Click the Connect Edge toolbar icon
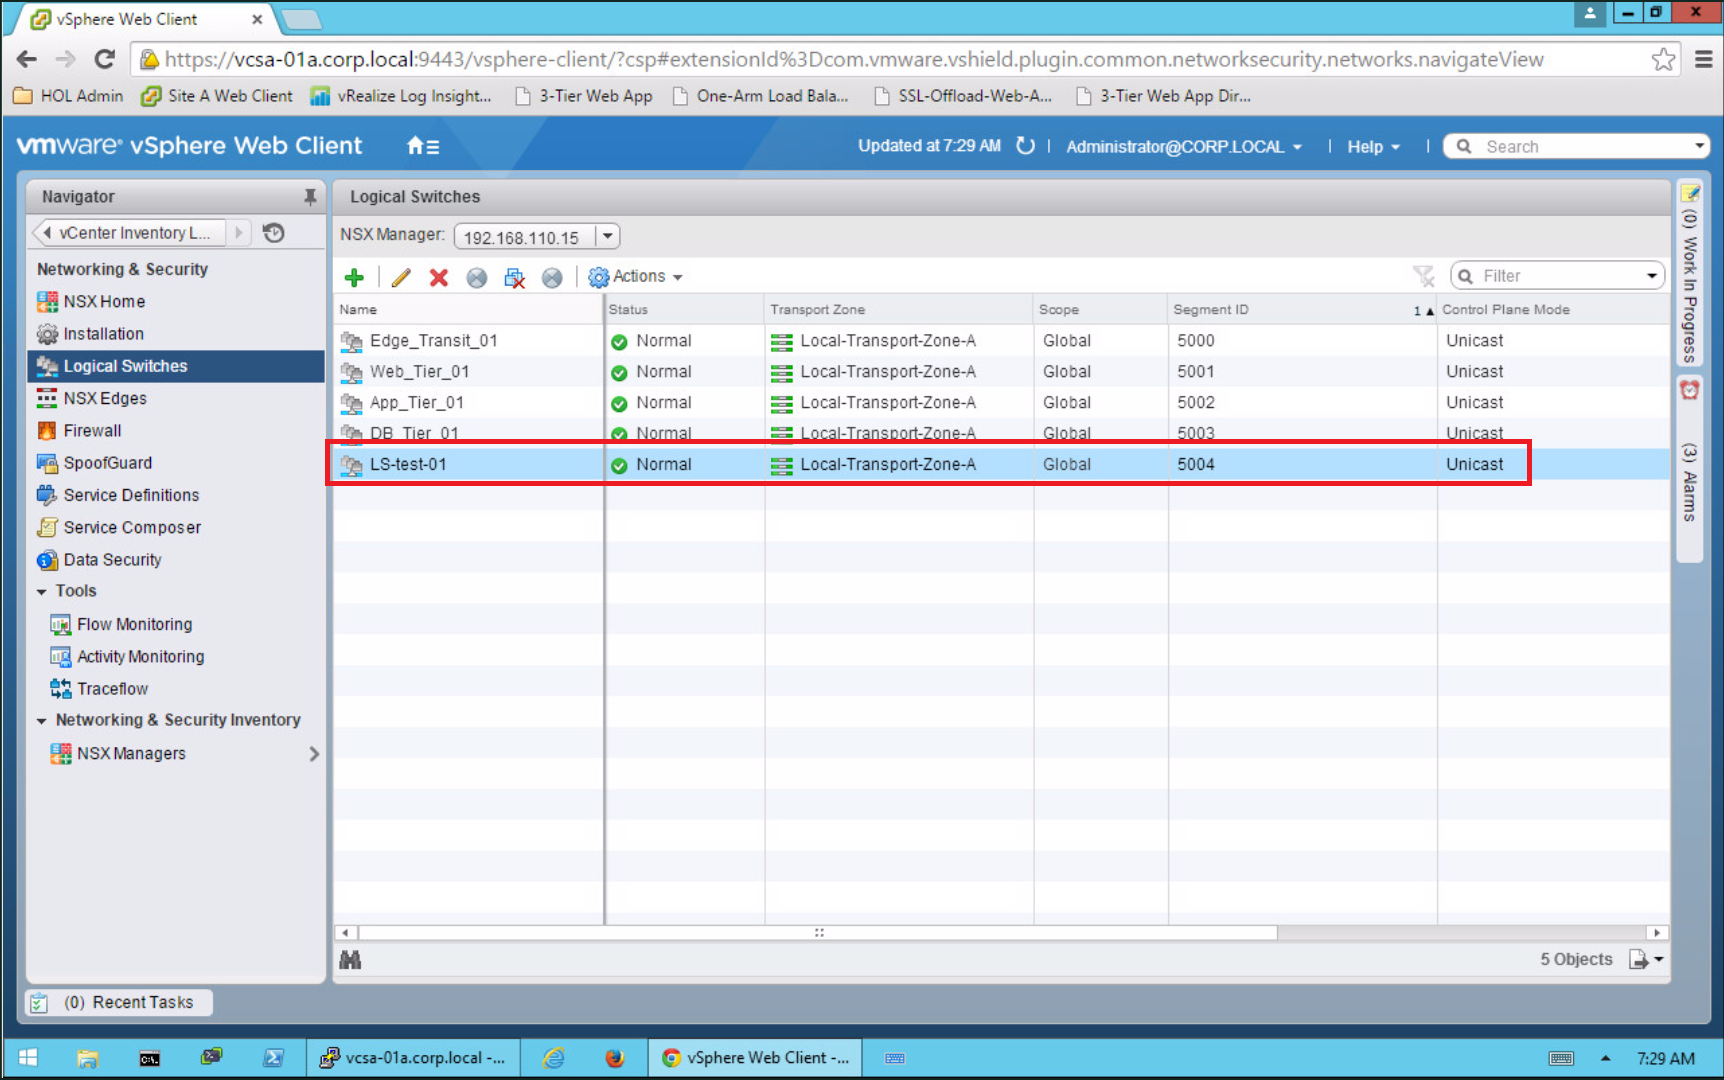 [x=552, y=277]
